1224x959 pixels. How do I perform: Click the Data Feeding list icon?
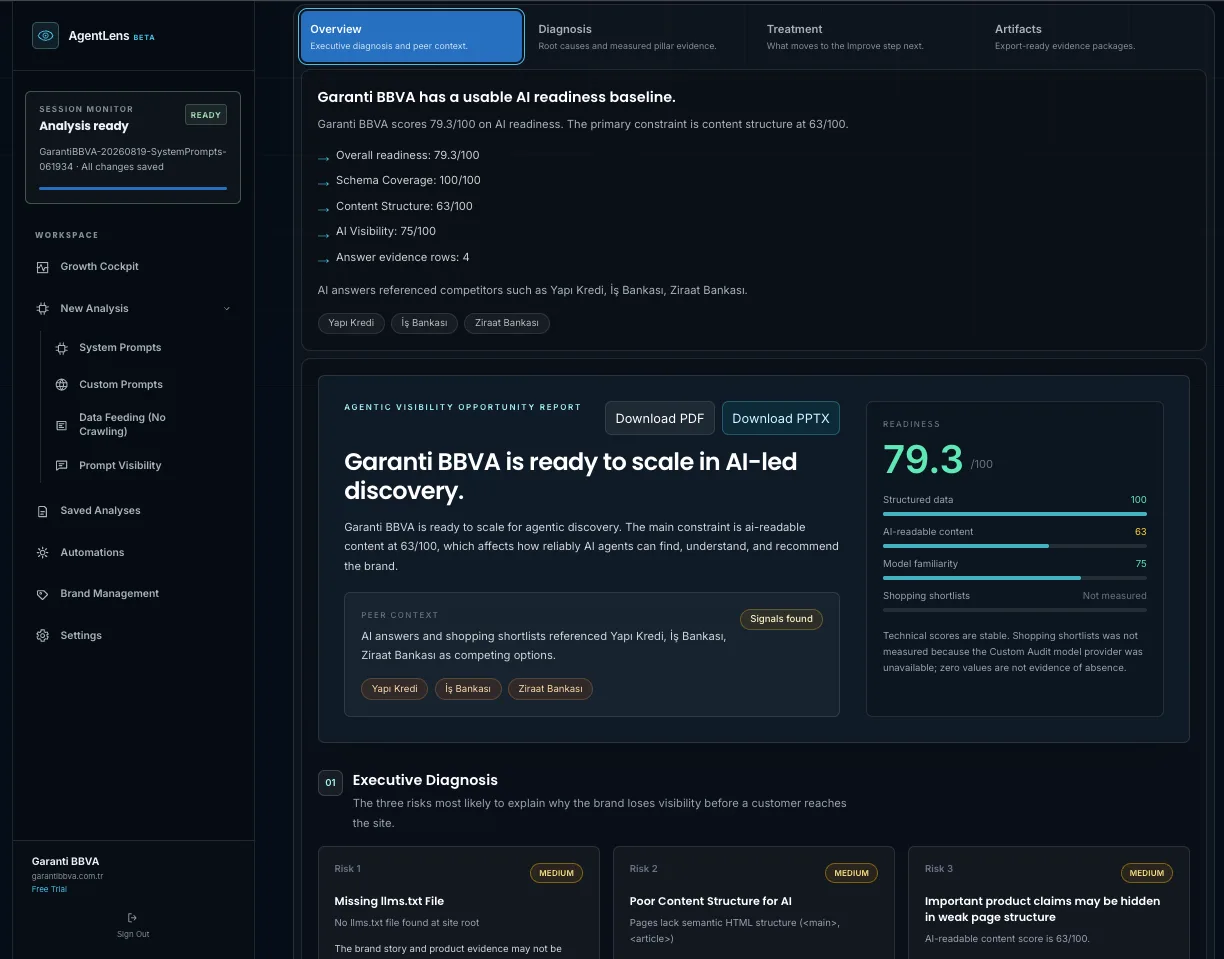click(x=61, y=425)
